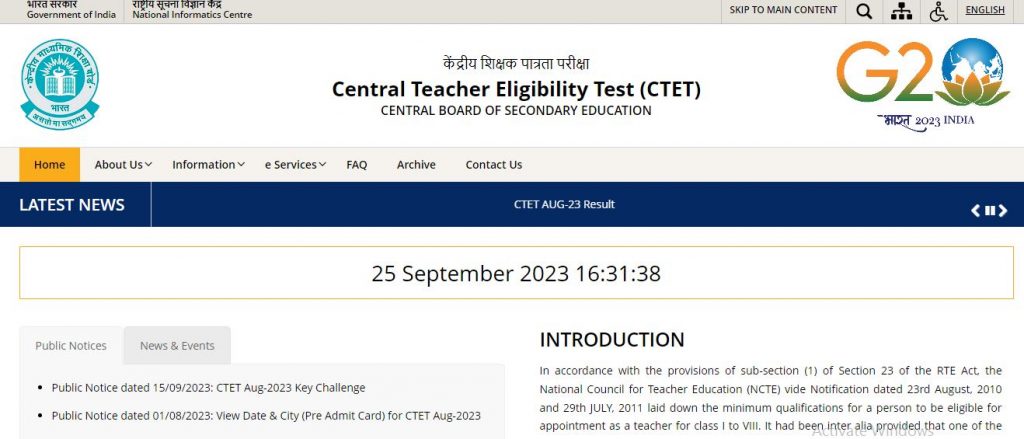Image resolution: width=1024 pixels, height=439 pixels.
Task: Click Skip to Main Content link
Action: click(x=783, y=10)
